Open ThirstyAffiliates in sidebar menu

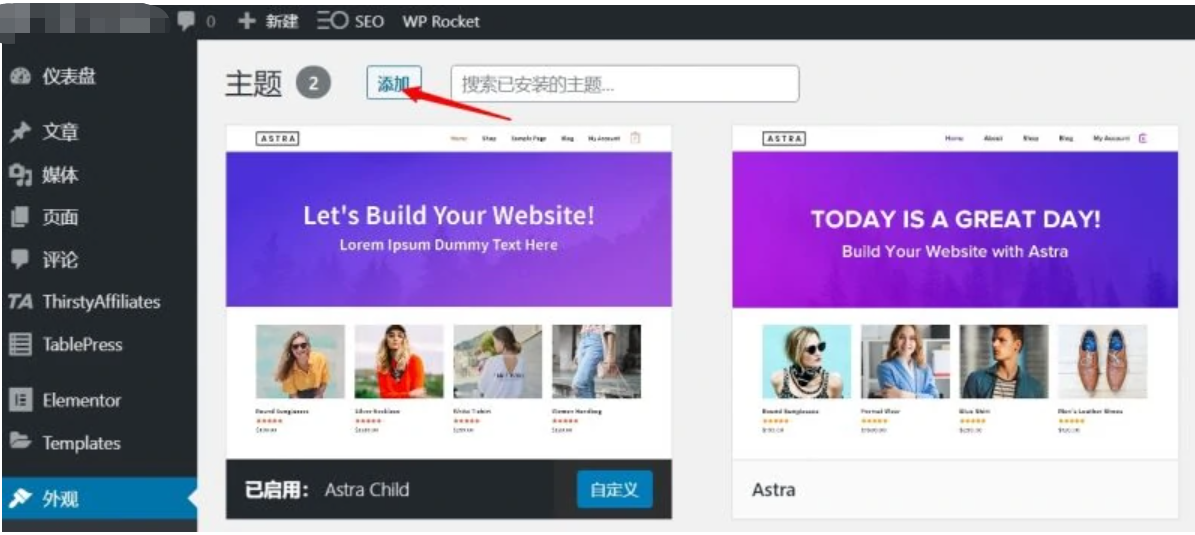(99, 302)
